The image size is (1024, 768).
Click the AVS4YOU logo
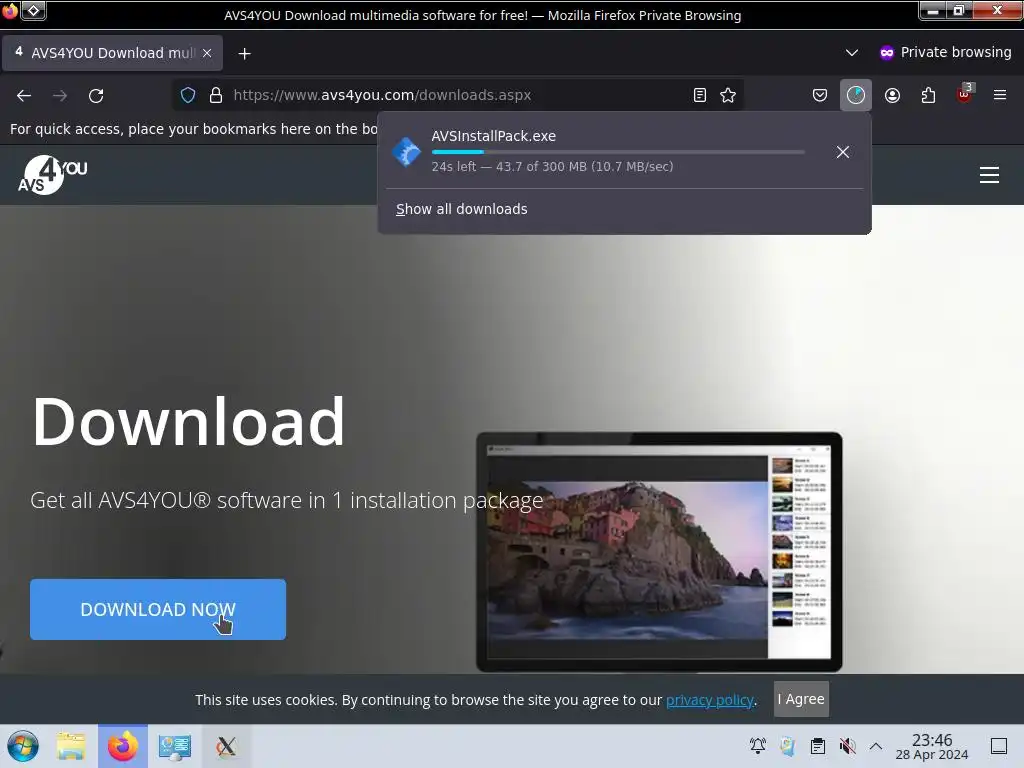tap(52, 174)
